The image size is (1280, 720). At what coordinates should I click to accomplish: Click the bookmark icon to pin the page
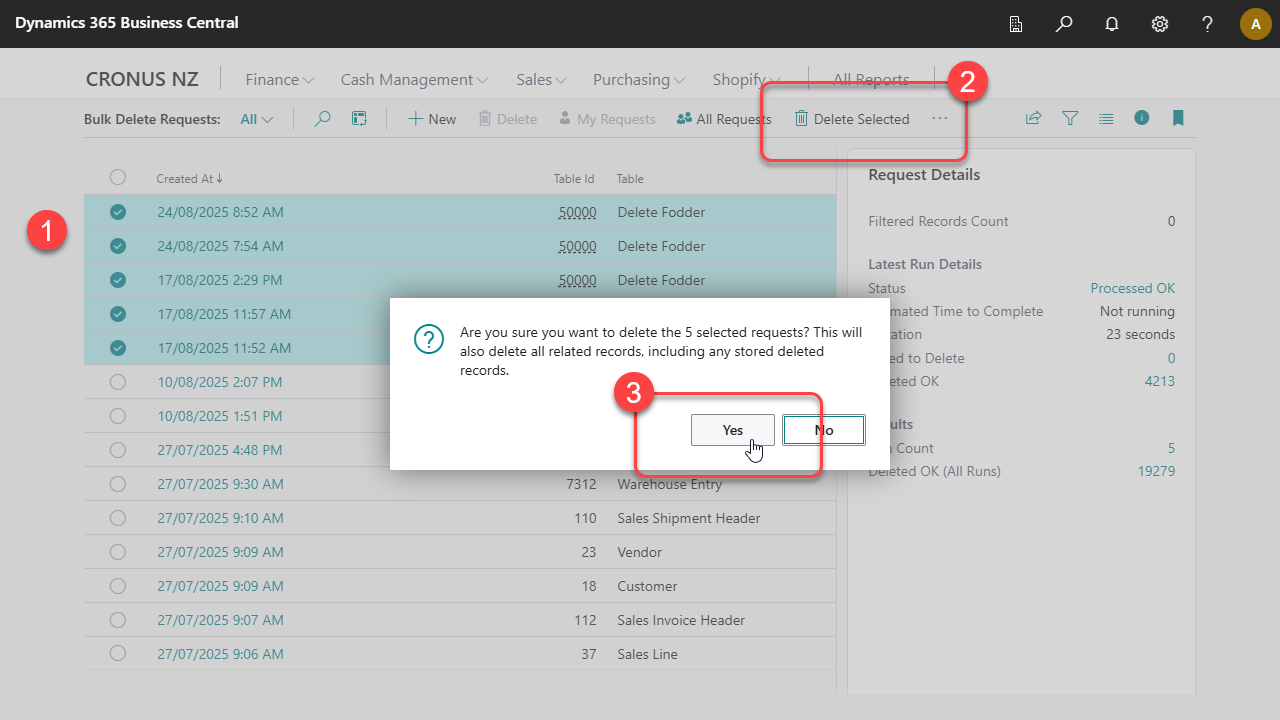tap(1178, 118)
